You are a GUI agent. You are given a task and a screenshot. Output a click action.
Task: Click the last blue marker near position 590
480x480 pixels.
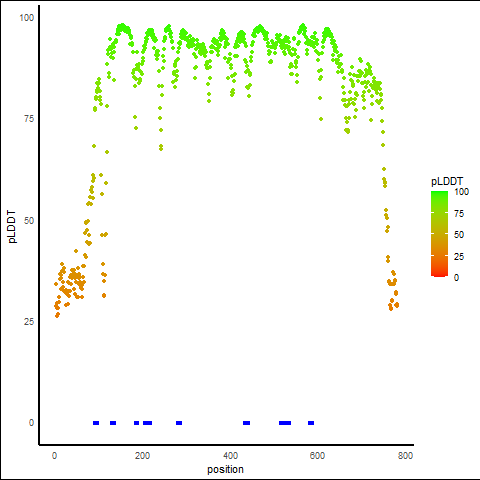coord(311,423)
